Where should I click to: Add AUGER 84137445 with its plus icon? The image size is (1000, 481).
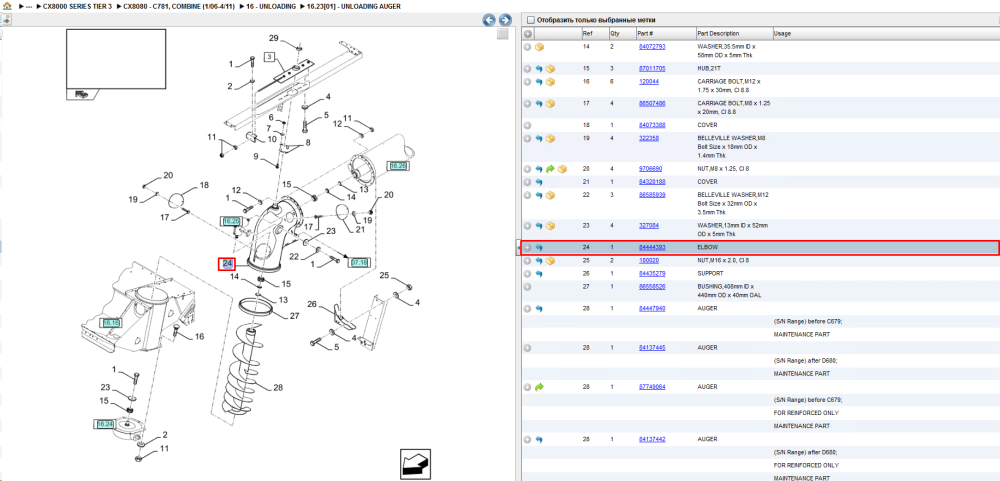pyautogui.click(x=527, y=348)
